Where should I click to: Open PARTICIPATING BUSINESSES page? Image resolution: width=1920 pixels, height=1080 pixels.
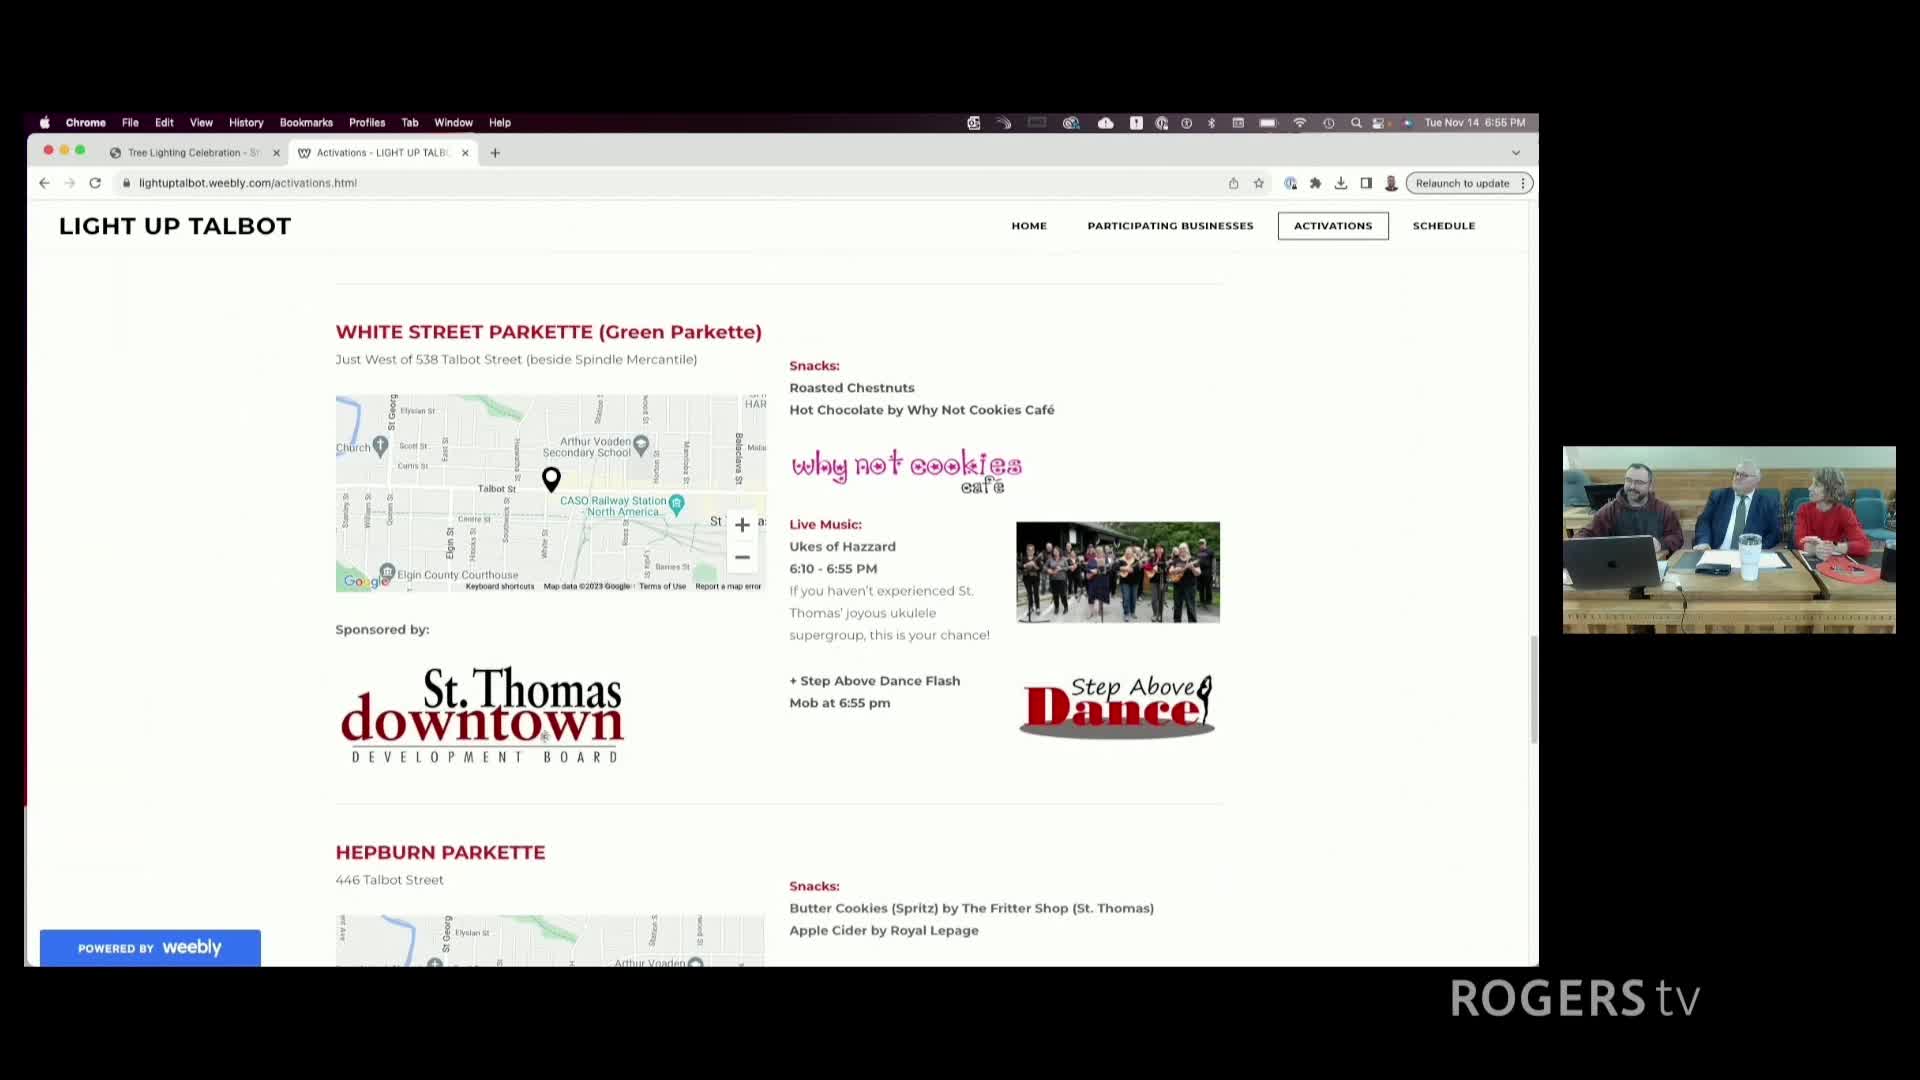pos(1170,226)
